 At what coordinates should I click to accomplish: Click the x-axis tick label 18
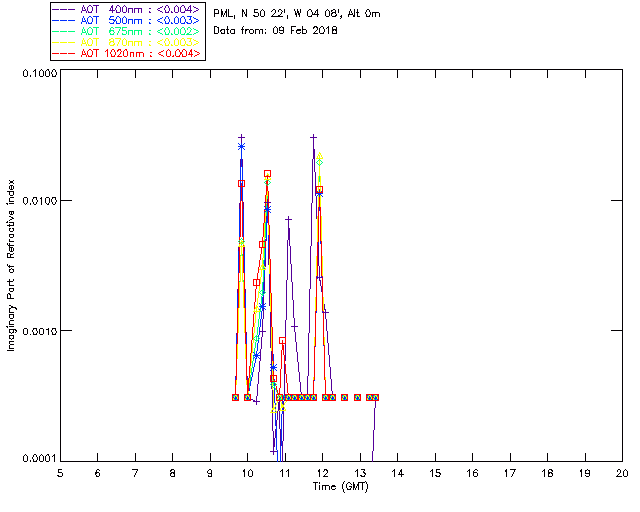(547, 473)
